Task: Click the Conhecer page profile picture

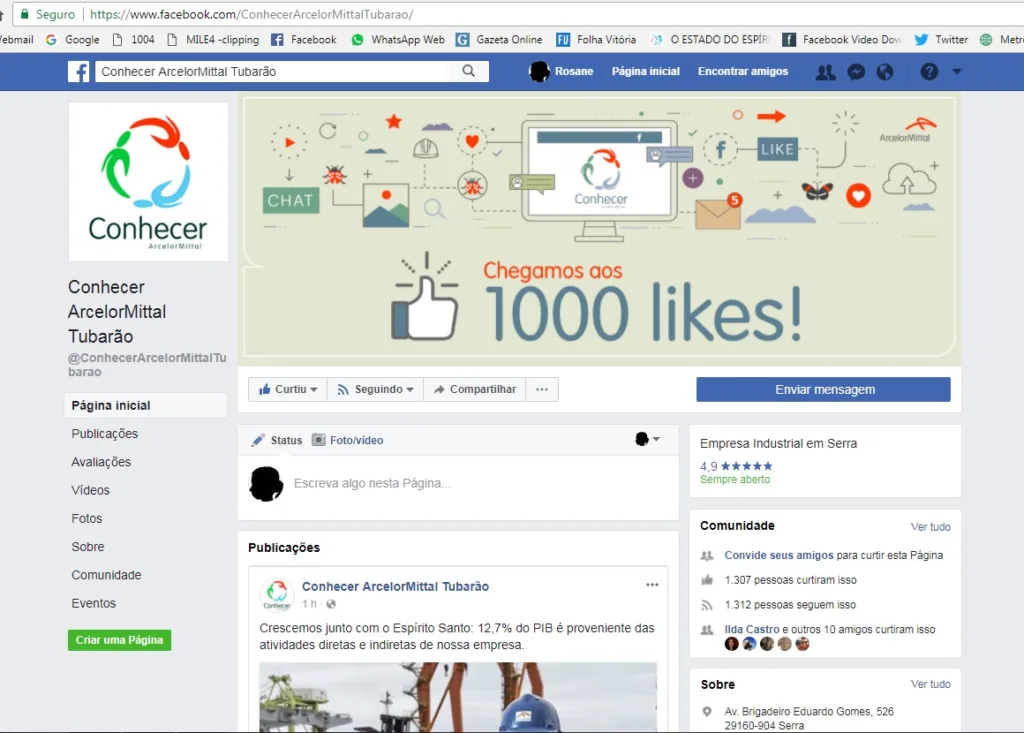Action: click(x=148, y=182)
